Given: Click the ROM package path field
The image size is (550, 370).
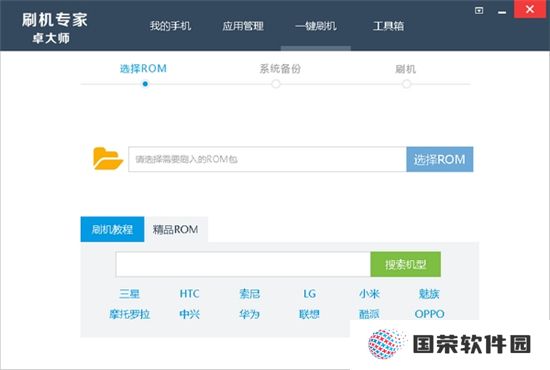Looking at the screenshot, I should coord(267,159).
